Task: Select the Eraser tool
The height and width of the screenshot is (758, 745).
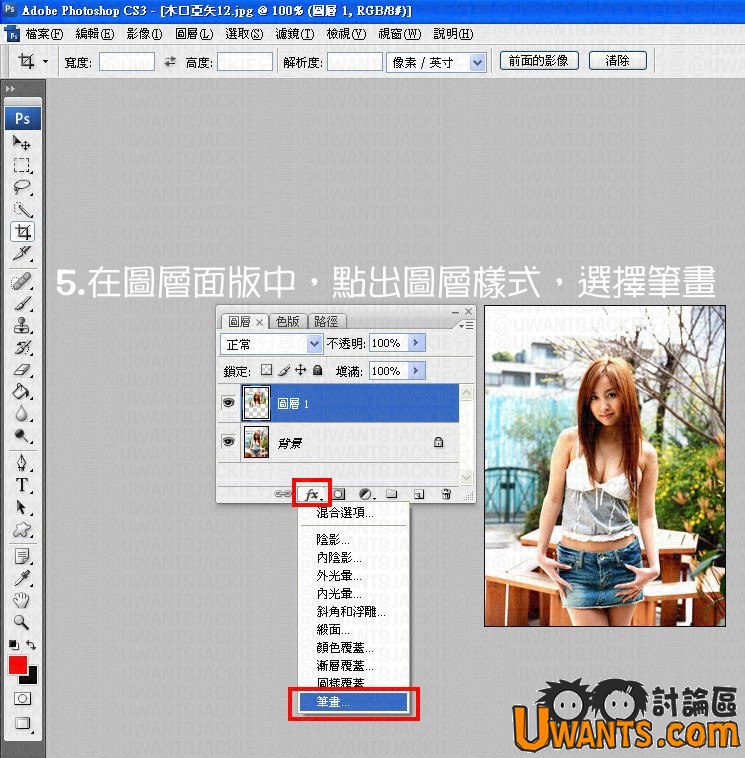Action: 21,370
